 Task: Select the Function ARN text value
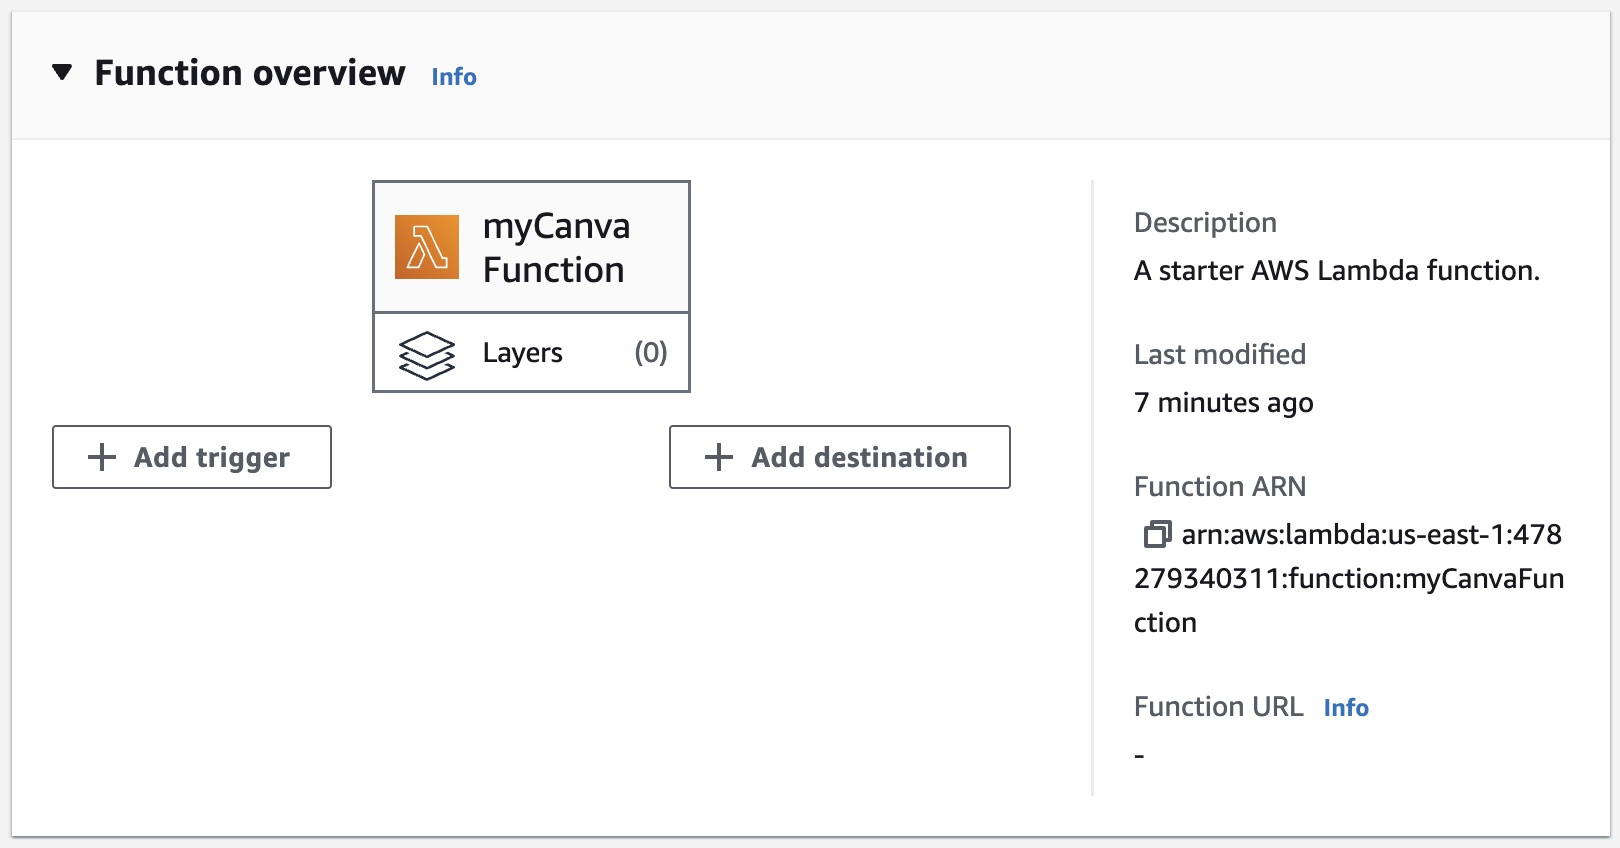pyautogui.click(x=1349, y=578)
